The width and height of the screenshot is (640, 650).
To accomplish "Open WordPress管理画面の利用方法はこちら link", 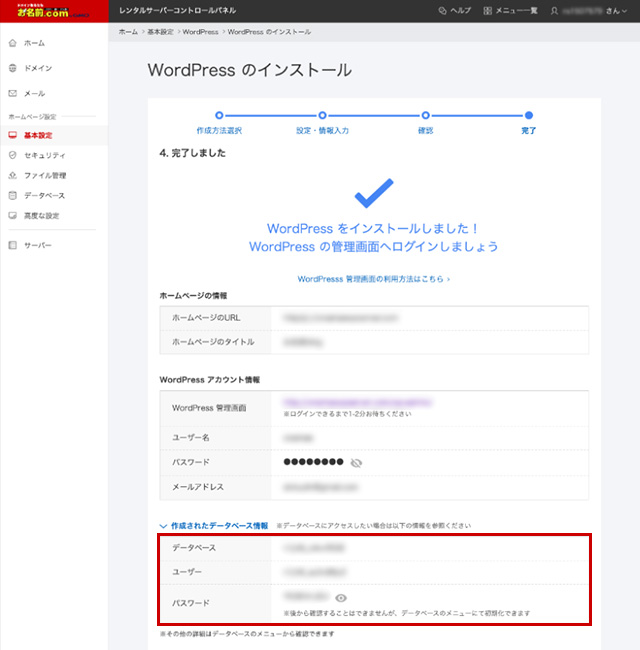I will pyautogui.click(x=373, y=279).
